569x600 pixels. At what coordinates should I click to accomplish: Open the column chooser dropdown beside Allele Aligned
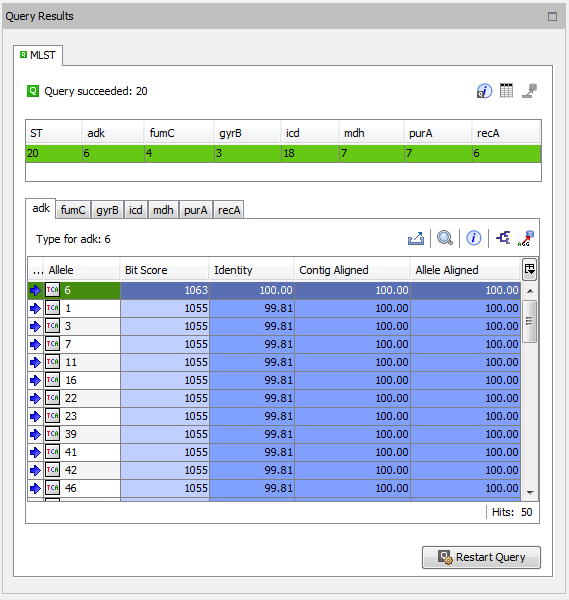pyautogui.click(x=530, y=269)
